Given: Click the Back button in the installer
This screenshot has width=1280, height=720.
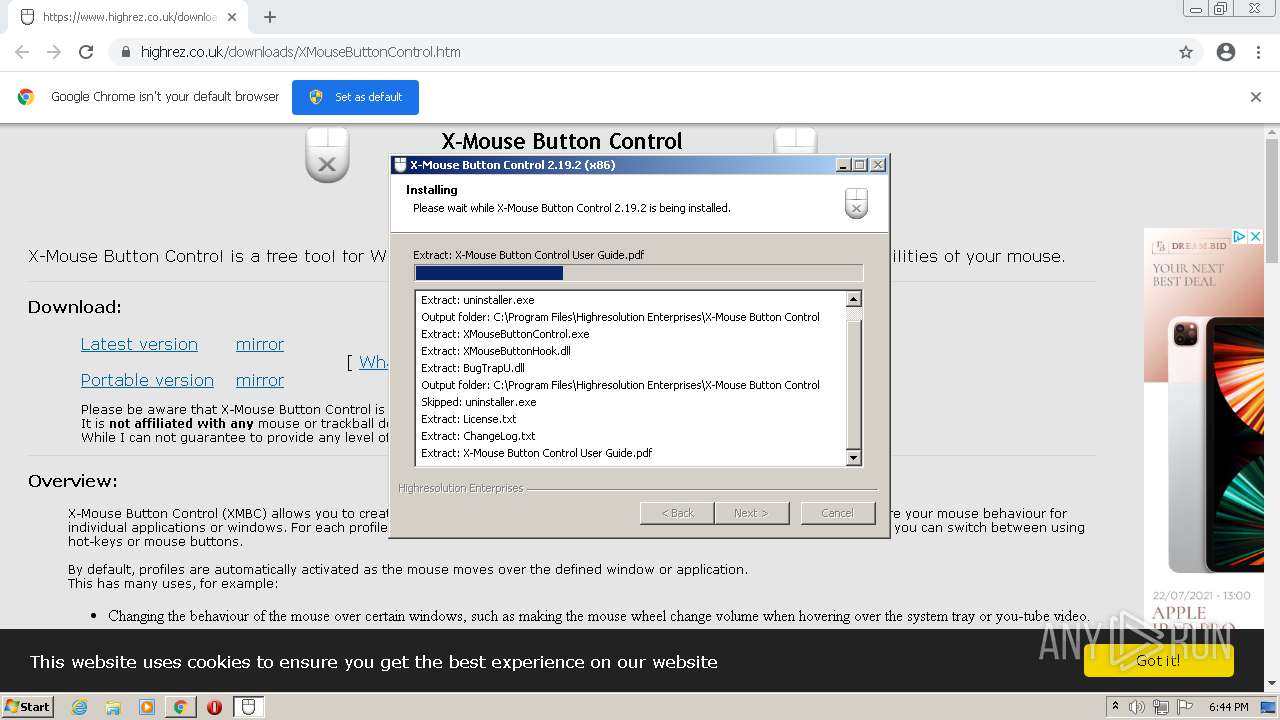Looking at the screenshot, I should point(677,513).
